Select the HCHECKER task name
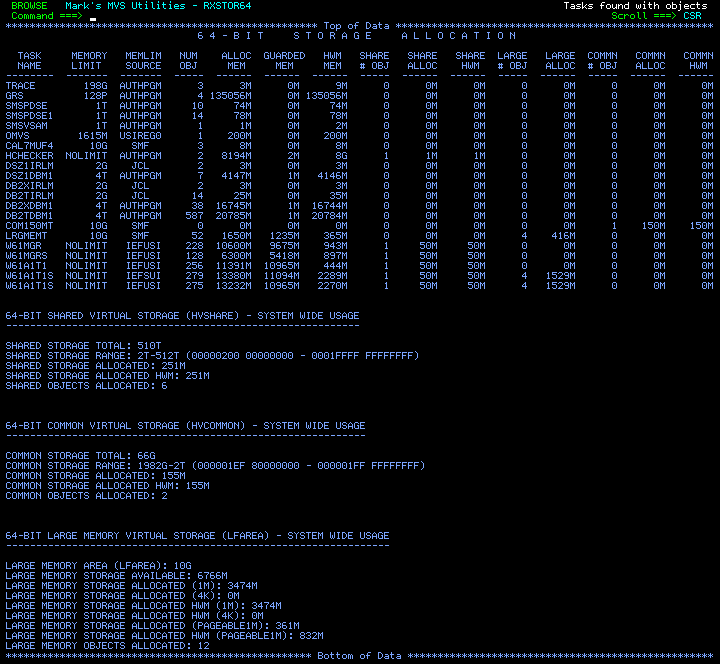 click(x=29, y=156)
